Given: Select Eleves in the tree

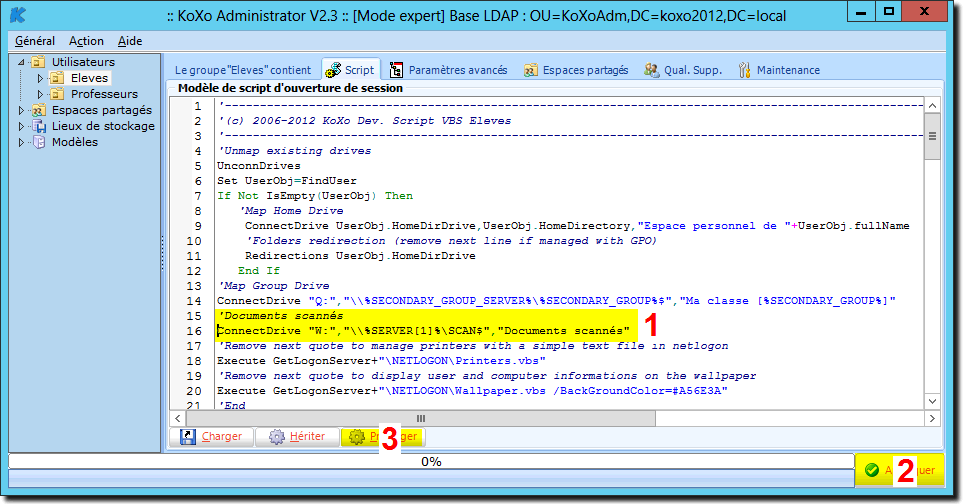Looking at the screenshot, I should [x=89, y=78].
